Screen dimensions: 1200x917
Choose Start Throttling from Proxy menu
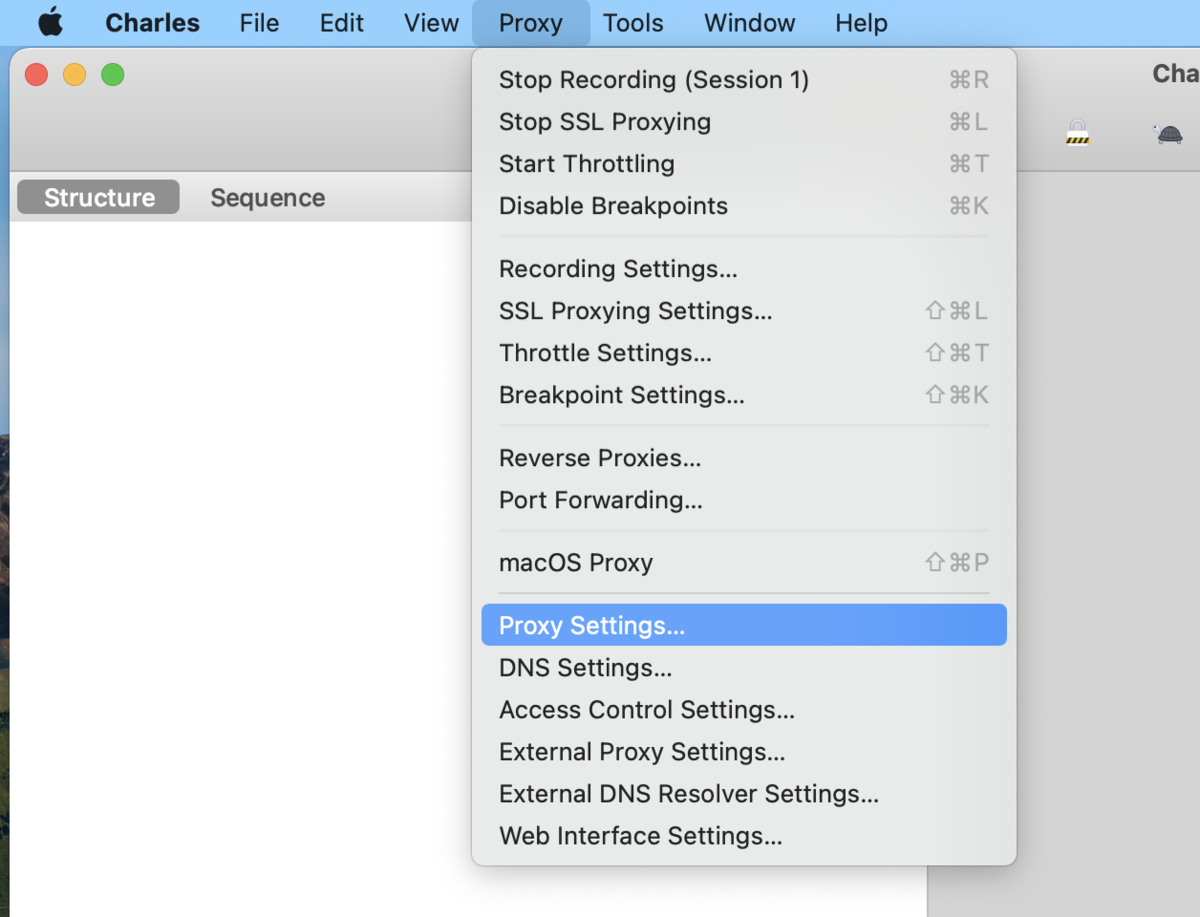(586, 164)
